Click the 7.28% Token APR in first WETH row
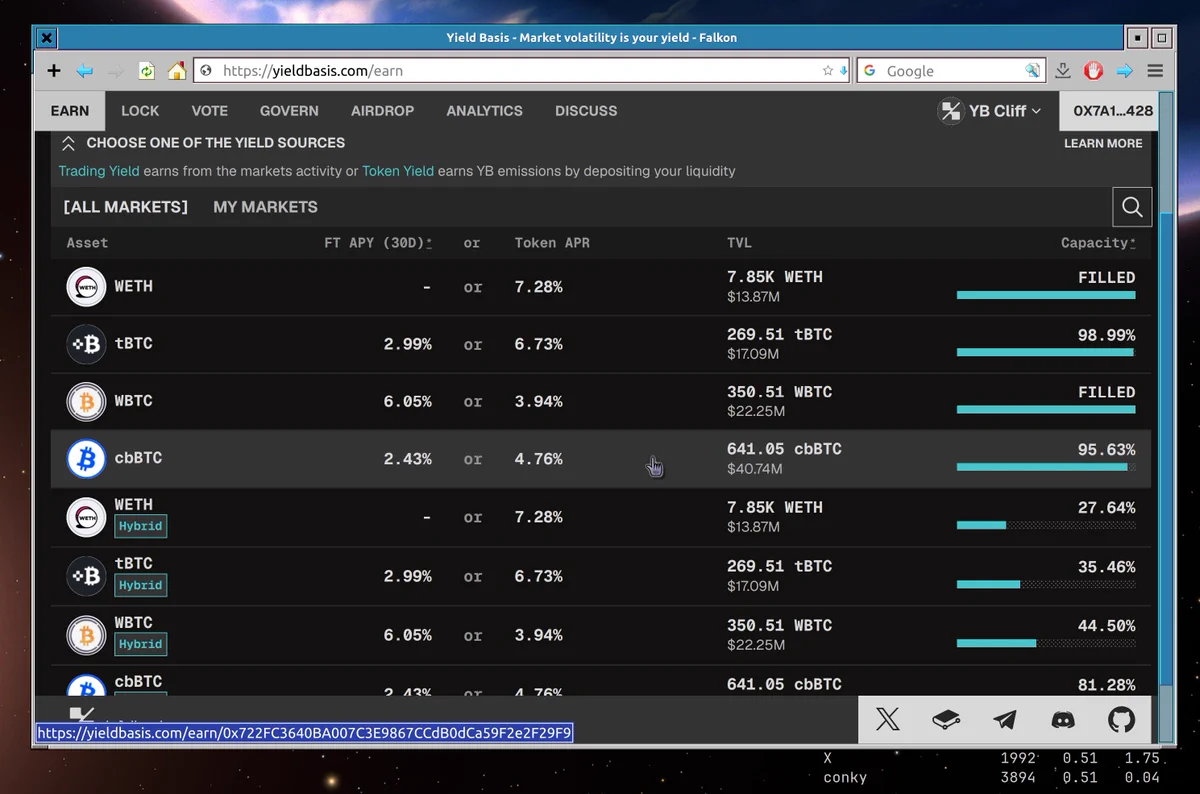This screenshot has width=1200, height=794. 539,287
